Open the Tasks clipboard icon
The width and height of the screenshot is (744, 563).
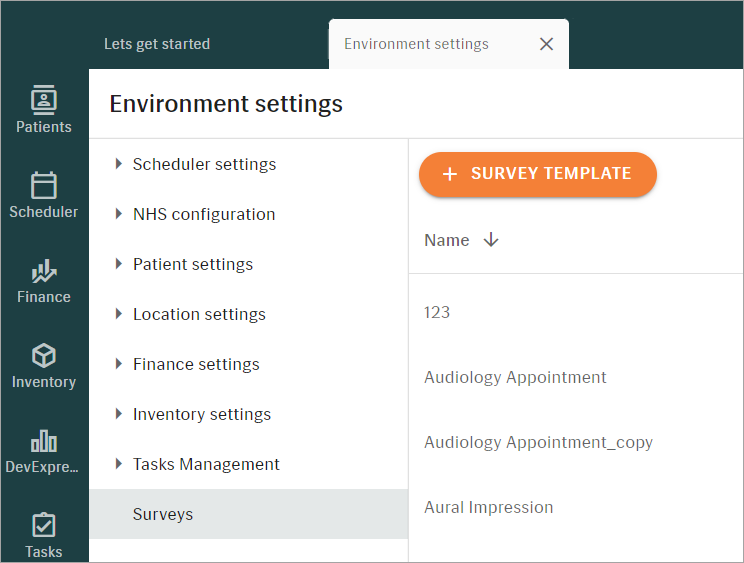coord(44,525)
